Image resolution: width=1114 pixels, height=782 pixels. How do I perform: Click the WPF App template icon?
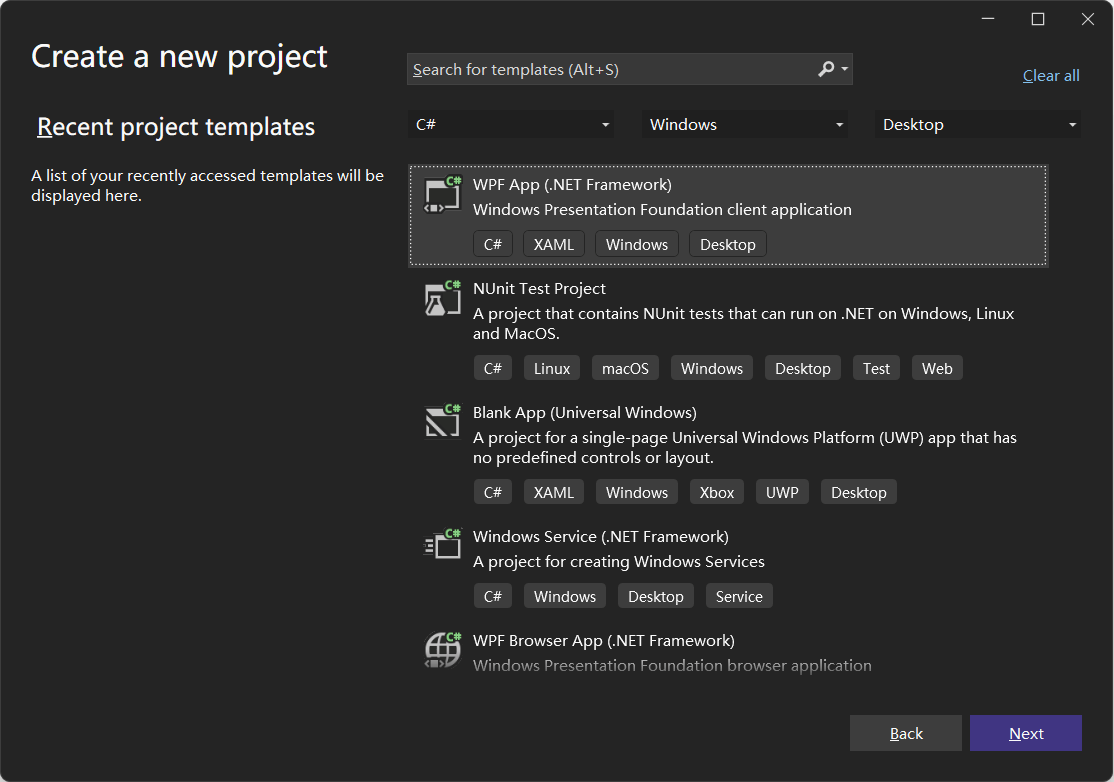tap(443, 195)
